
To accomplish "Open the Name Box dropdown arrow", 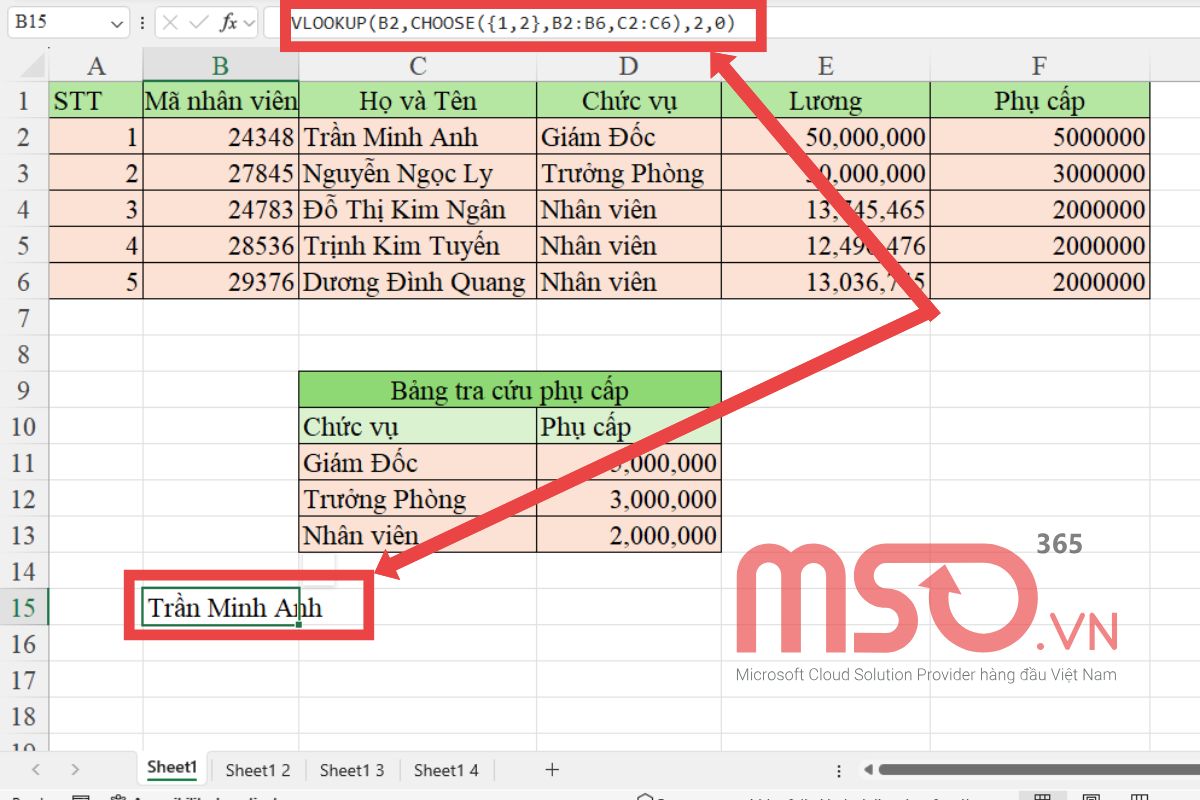I will (118, 22).
